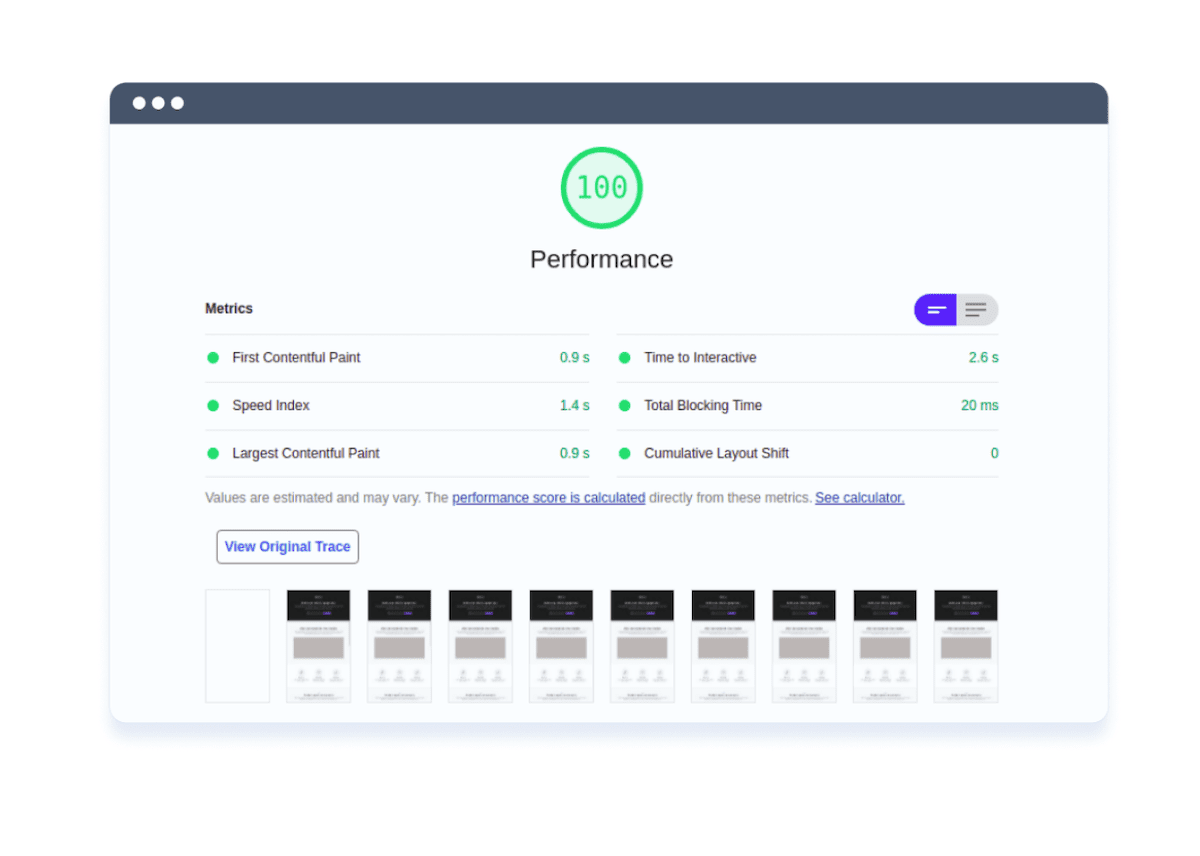Viewport: 1200px width, 856px height.
Task: Click the green dot beside First Contentful Paint
Action: coord(213,357)
